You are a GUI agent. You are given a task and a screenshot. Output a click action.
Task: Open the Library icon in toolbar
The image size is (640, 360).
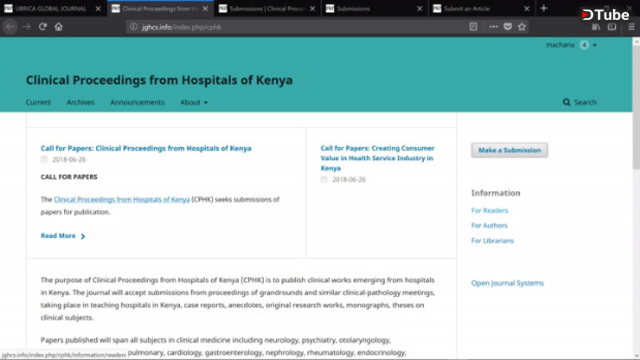coord(596,27)
